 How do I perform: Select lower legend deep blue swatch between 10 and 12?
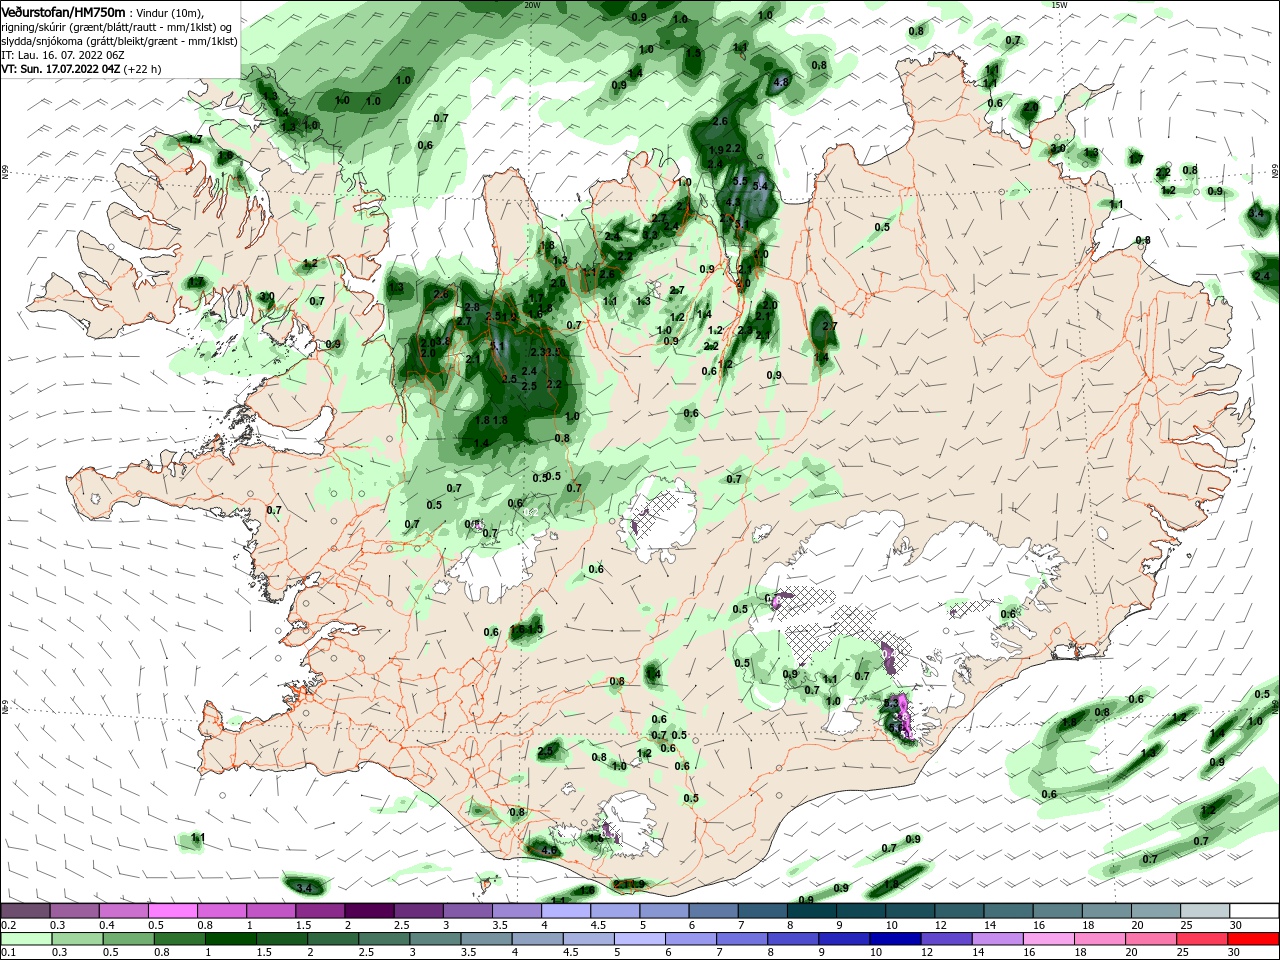[x=894, y=940]
